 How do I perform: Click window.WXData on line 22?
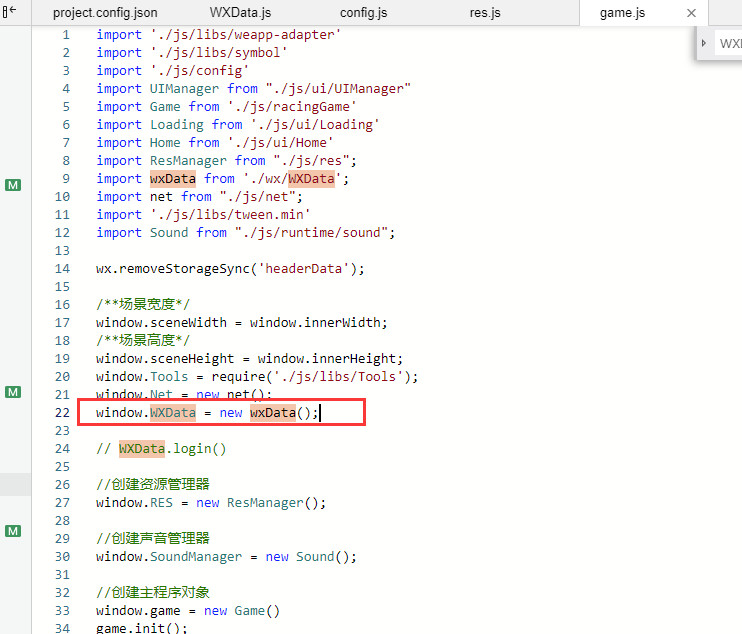(x=146, y=413)
